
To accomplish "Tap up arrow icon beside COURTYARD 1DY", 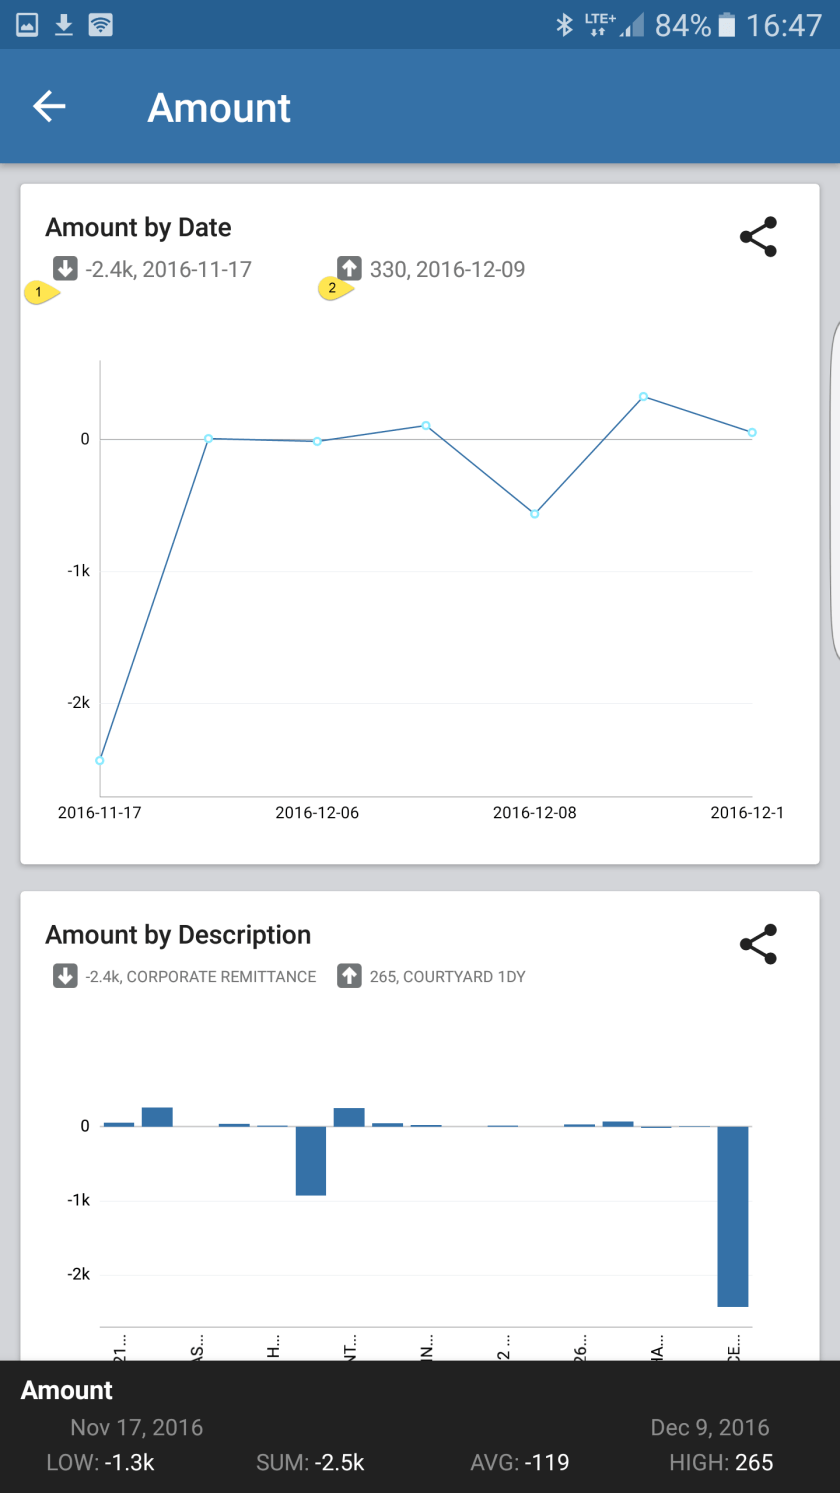I will click(349, 976).
